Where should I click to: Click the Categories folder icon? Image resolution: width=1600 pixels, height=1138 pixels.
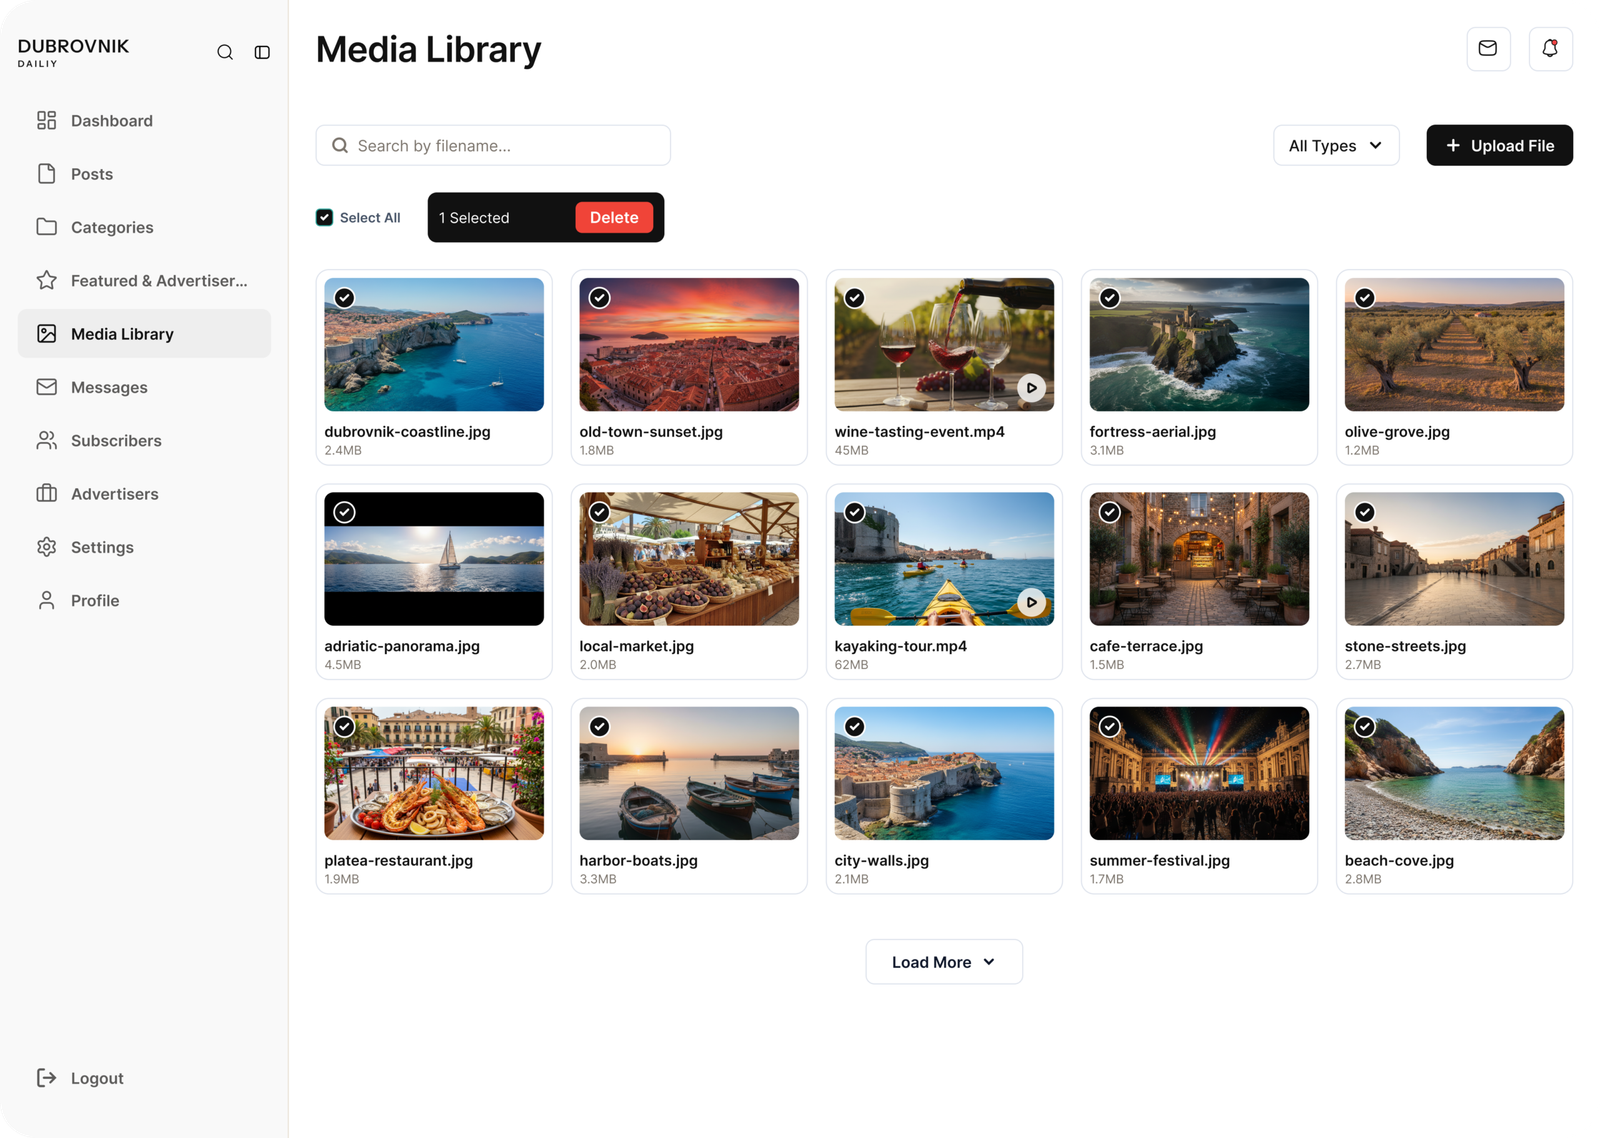[47, 227]
